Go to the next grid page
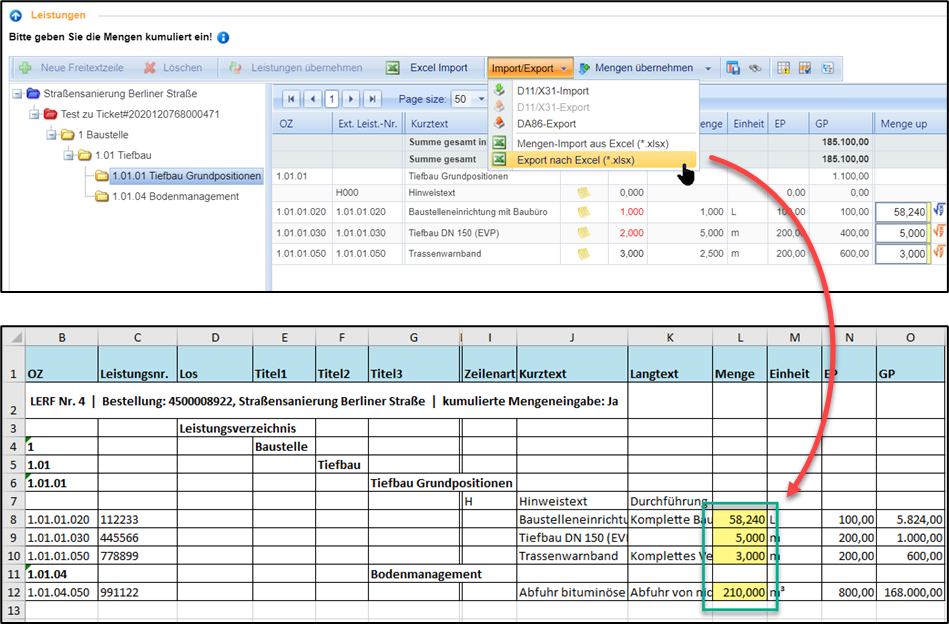This screenshot has height=624, width=949. coord(352,99)
